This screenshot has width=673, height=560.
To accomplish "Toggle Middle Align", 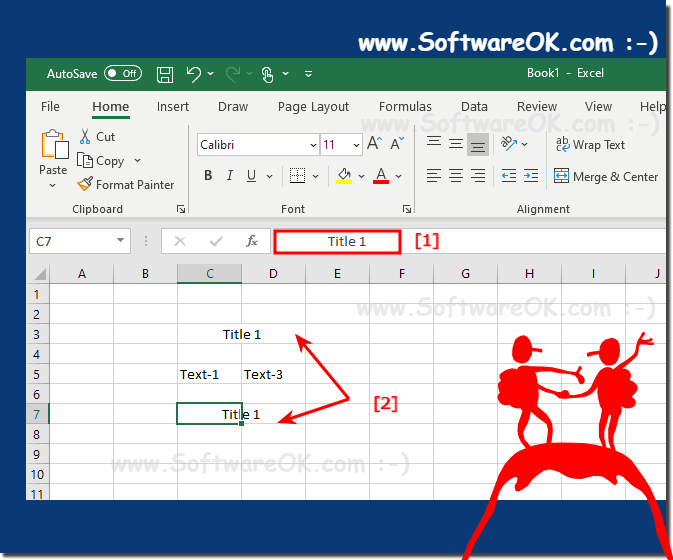I will 456,143.
